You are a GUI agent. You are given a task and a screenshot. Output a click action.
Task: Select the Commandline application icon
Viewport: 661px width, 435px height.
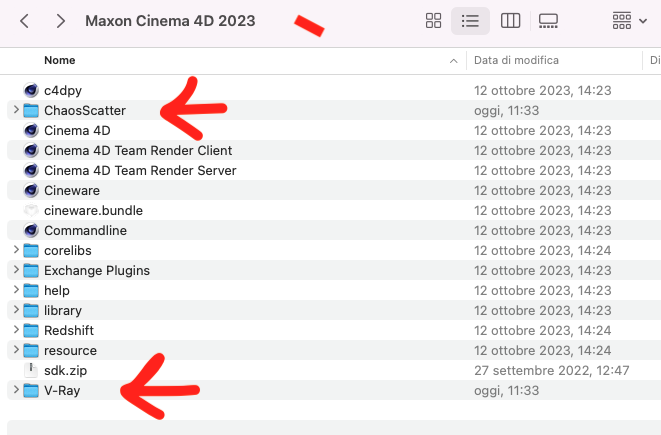click(x=31, y=231)
